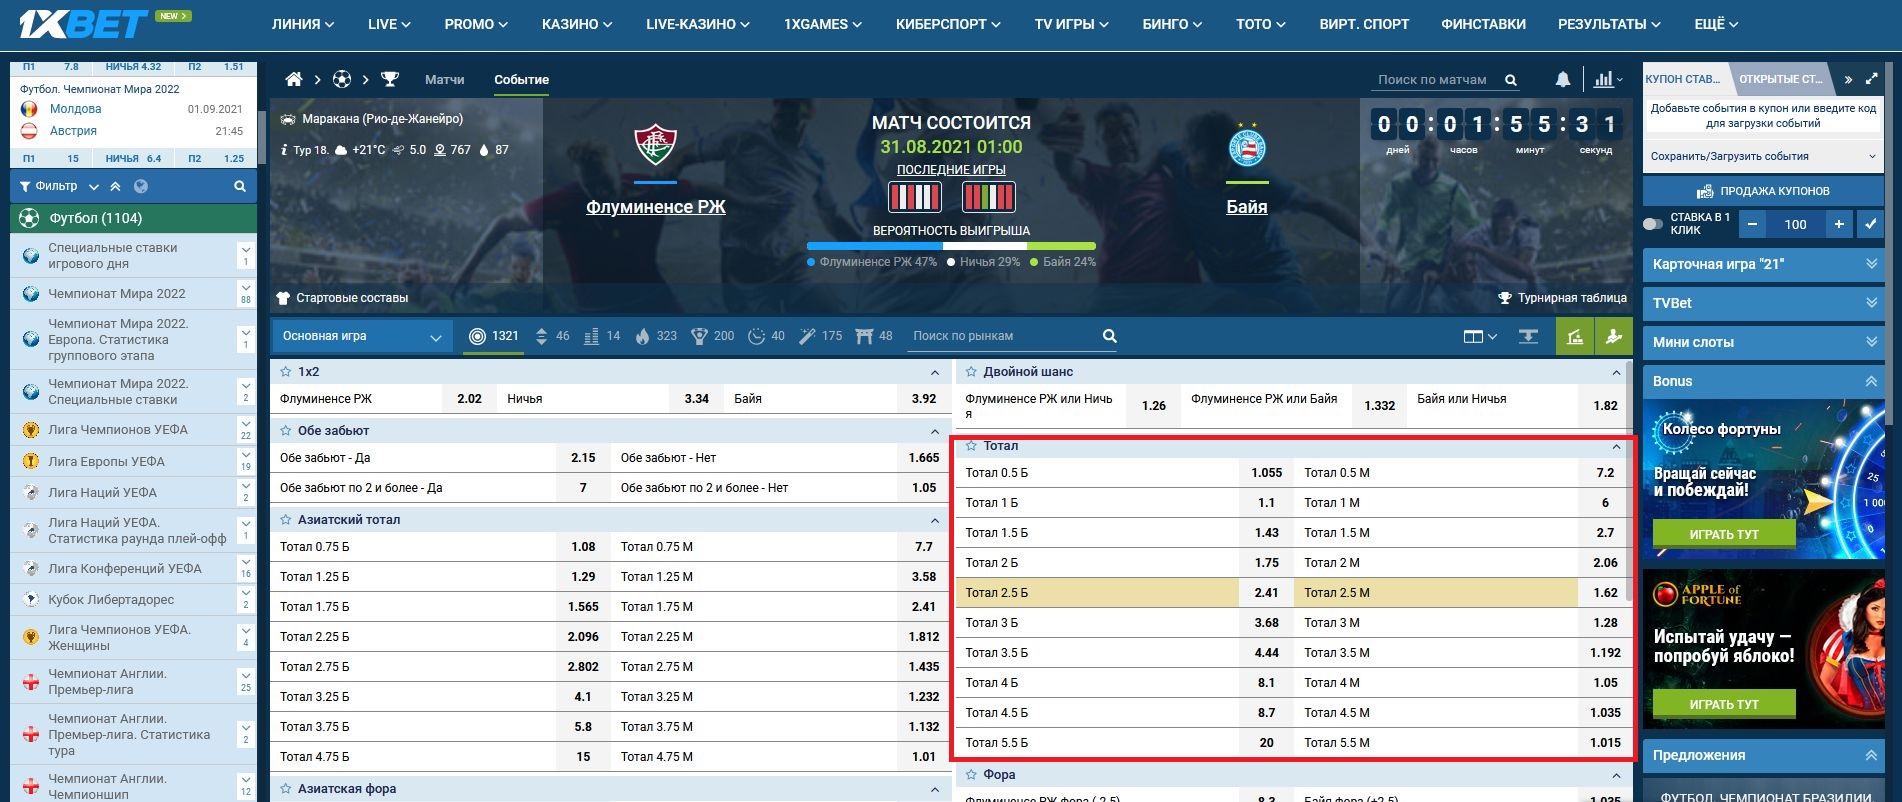Screen dimensions: 1902x802
Task: Open the Основная игра dropdown
Action: [x=361, y=336]
